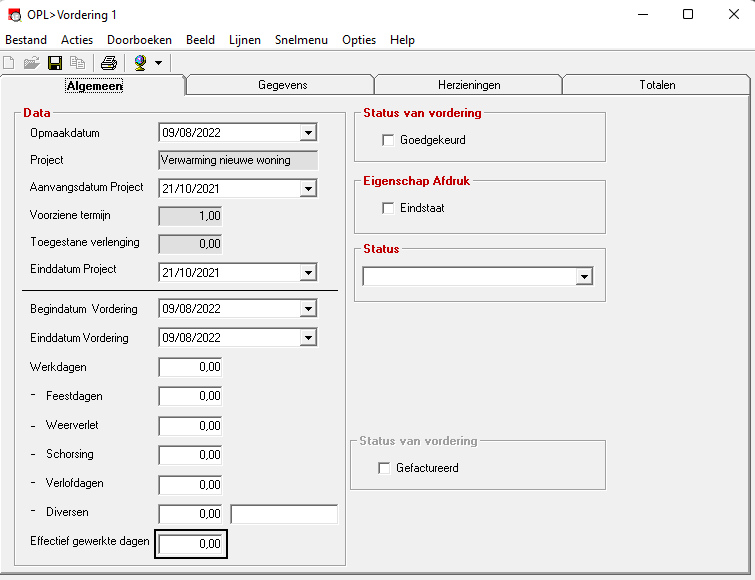755x580 pixels.
Task: Expand the Einddatum Project date picker
Action: (x=308, y=272)
